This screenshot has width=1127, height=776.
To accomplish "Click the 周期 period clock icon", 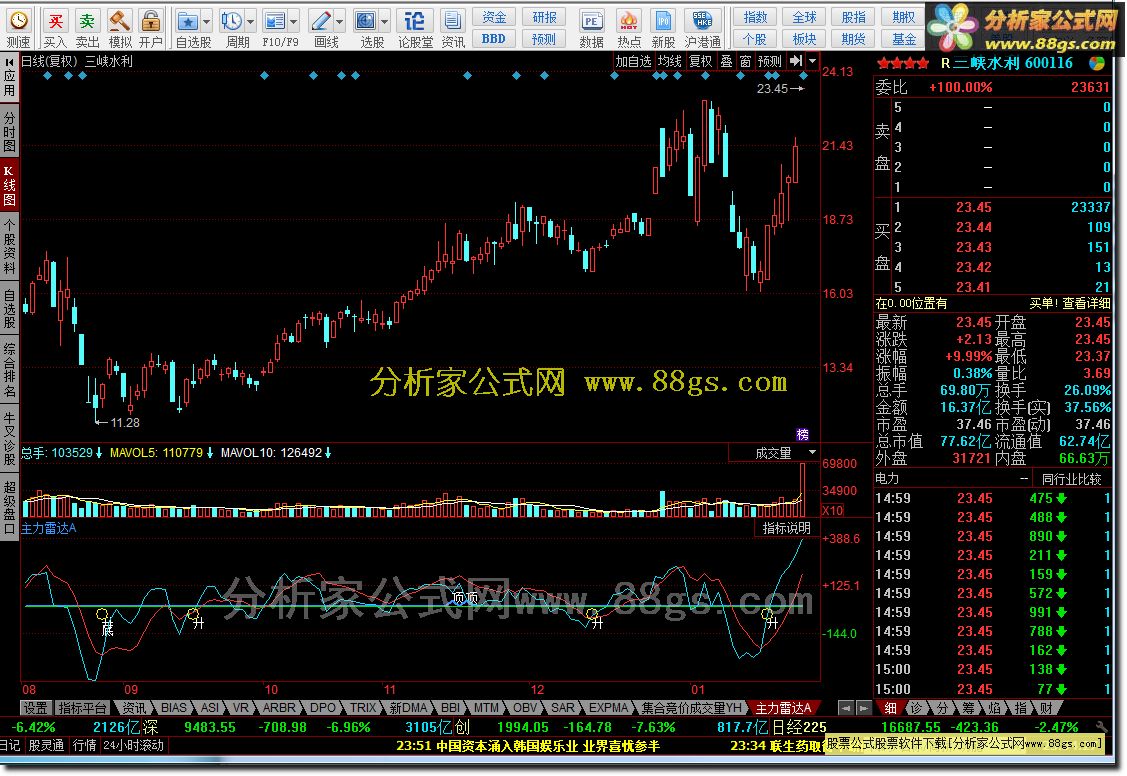I will click(x=231, y=21).
